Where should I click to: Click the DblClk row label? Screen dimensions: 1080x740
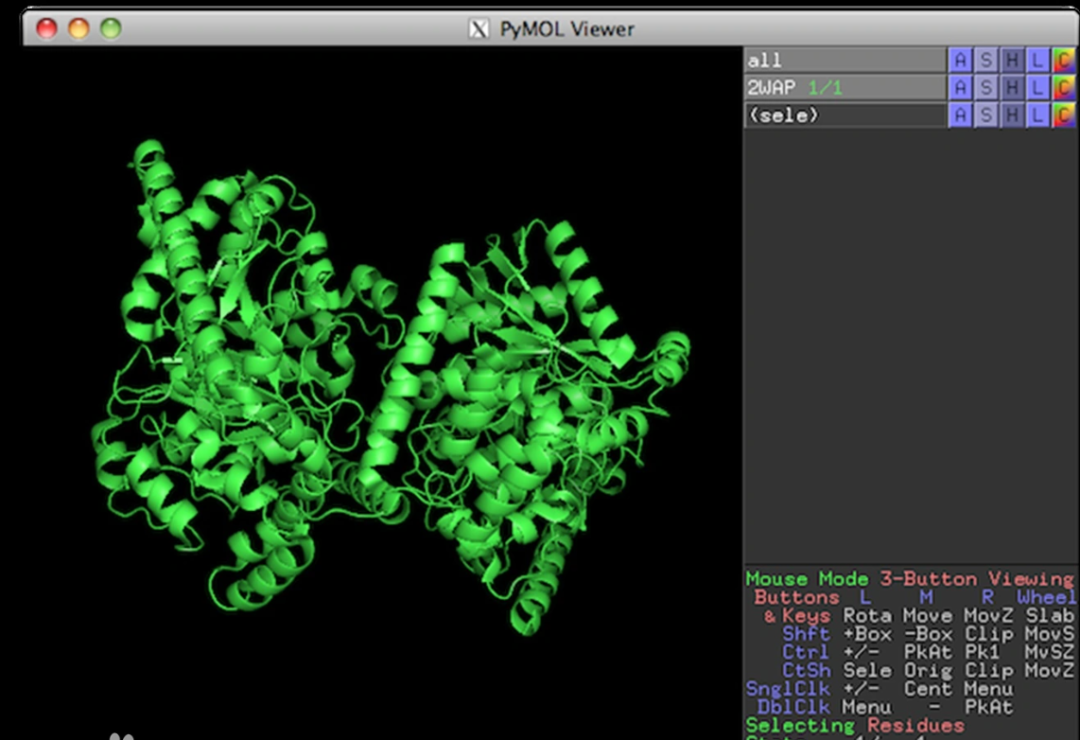click(x=793, y=707)
